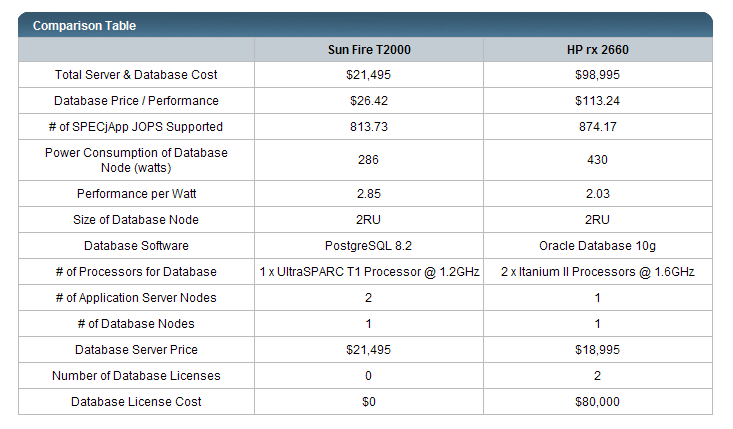733x429 pixels.
Task: Select the 2.85 performance per watt value
Action: coord(369,193)
